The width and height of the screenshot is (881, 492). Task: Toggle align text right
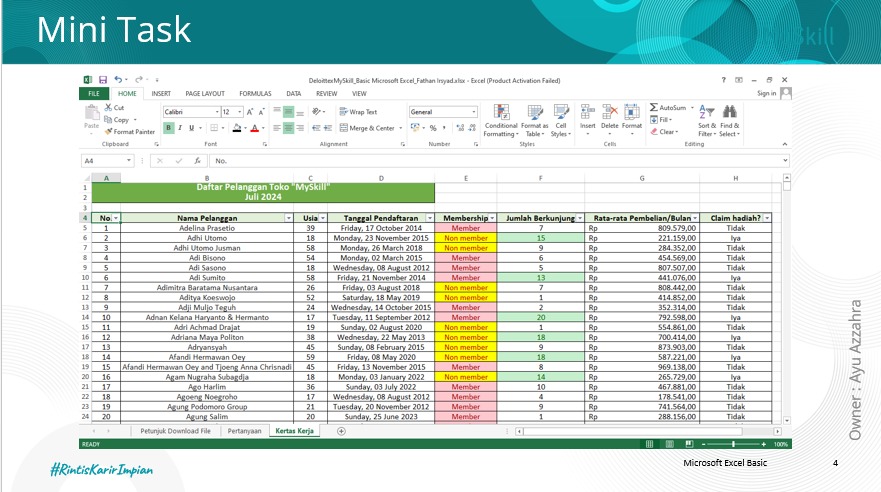[x=300, y=128]
